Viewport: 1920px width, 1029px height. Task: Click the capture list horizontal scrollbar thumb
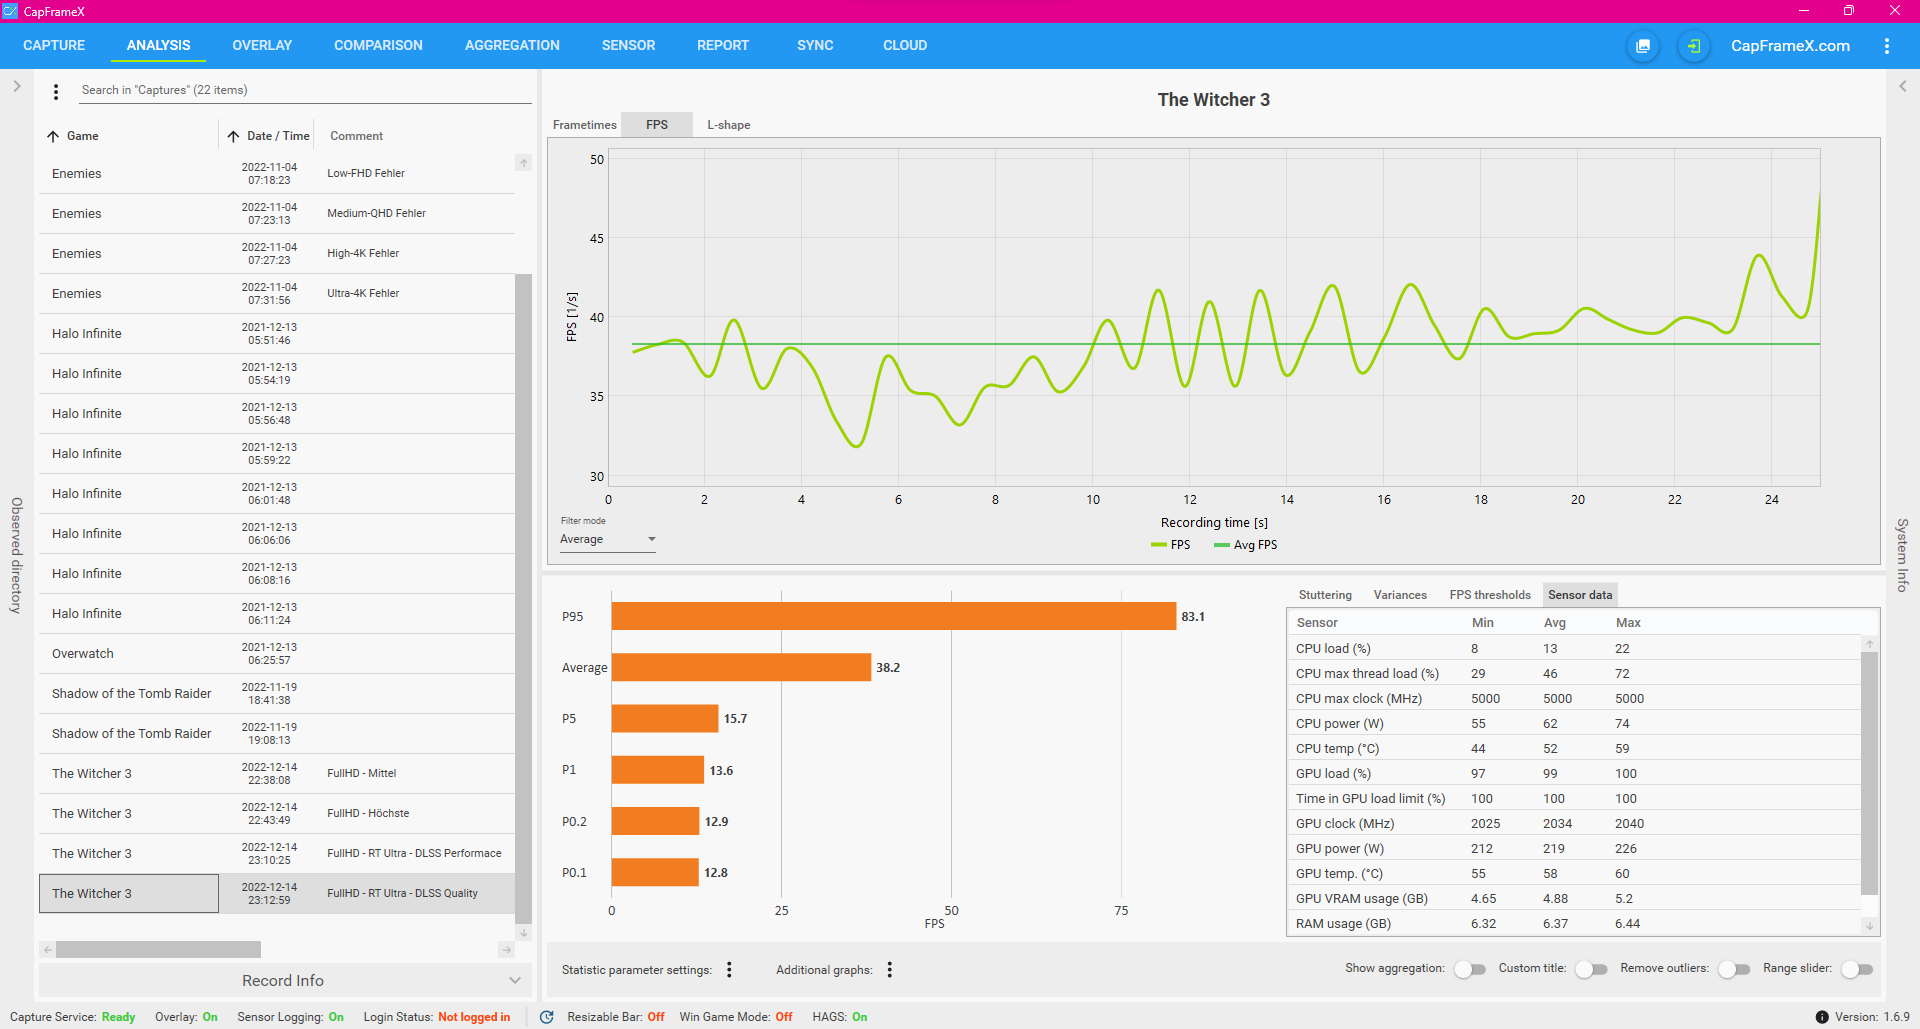coord(158,949)
